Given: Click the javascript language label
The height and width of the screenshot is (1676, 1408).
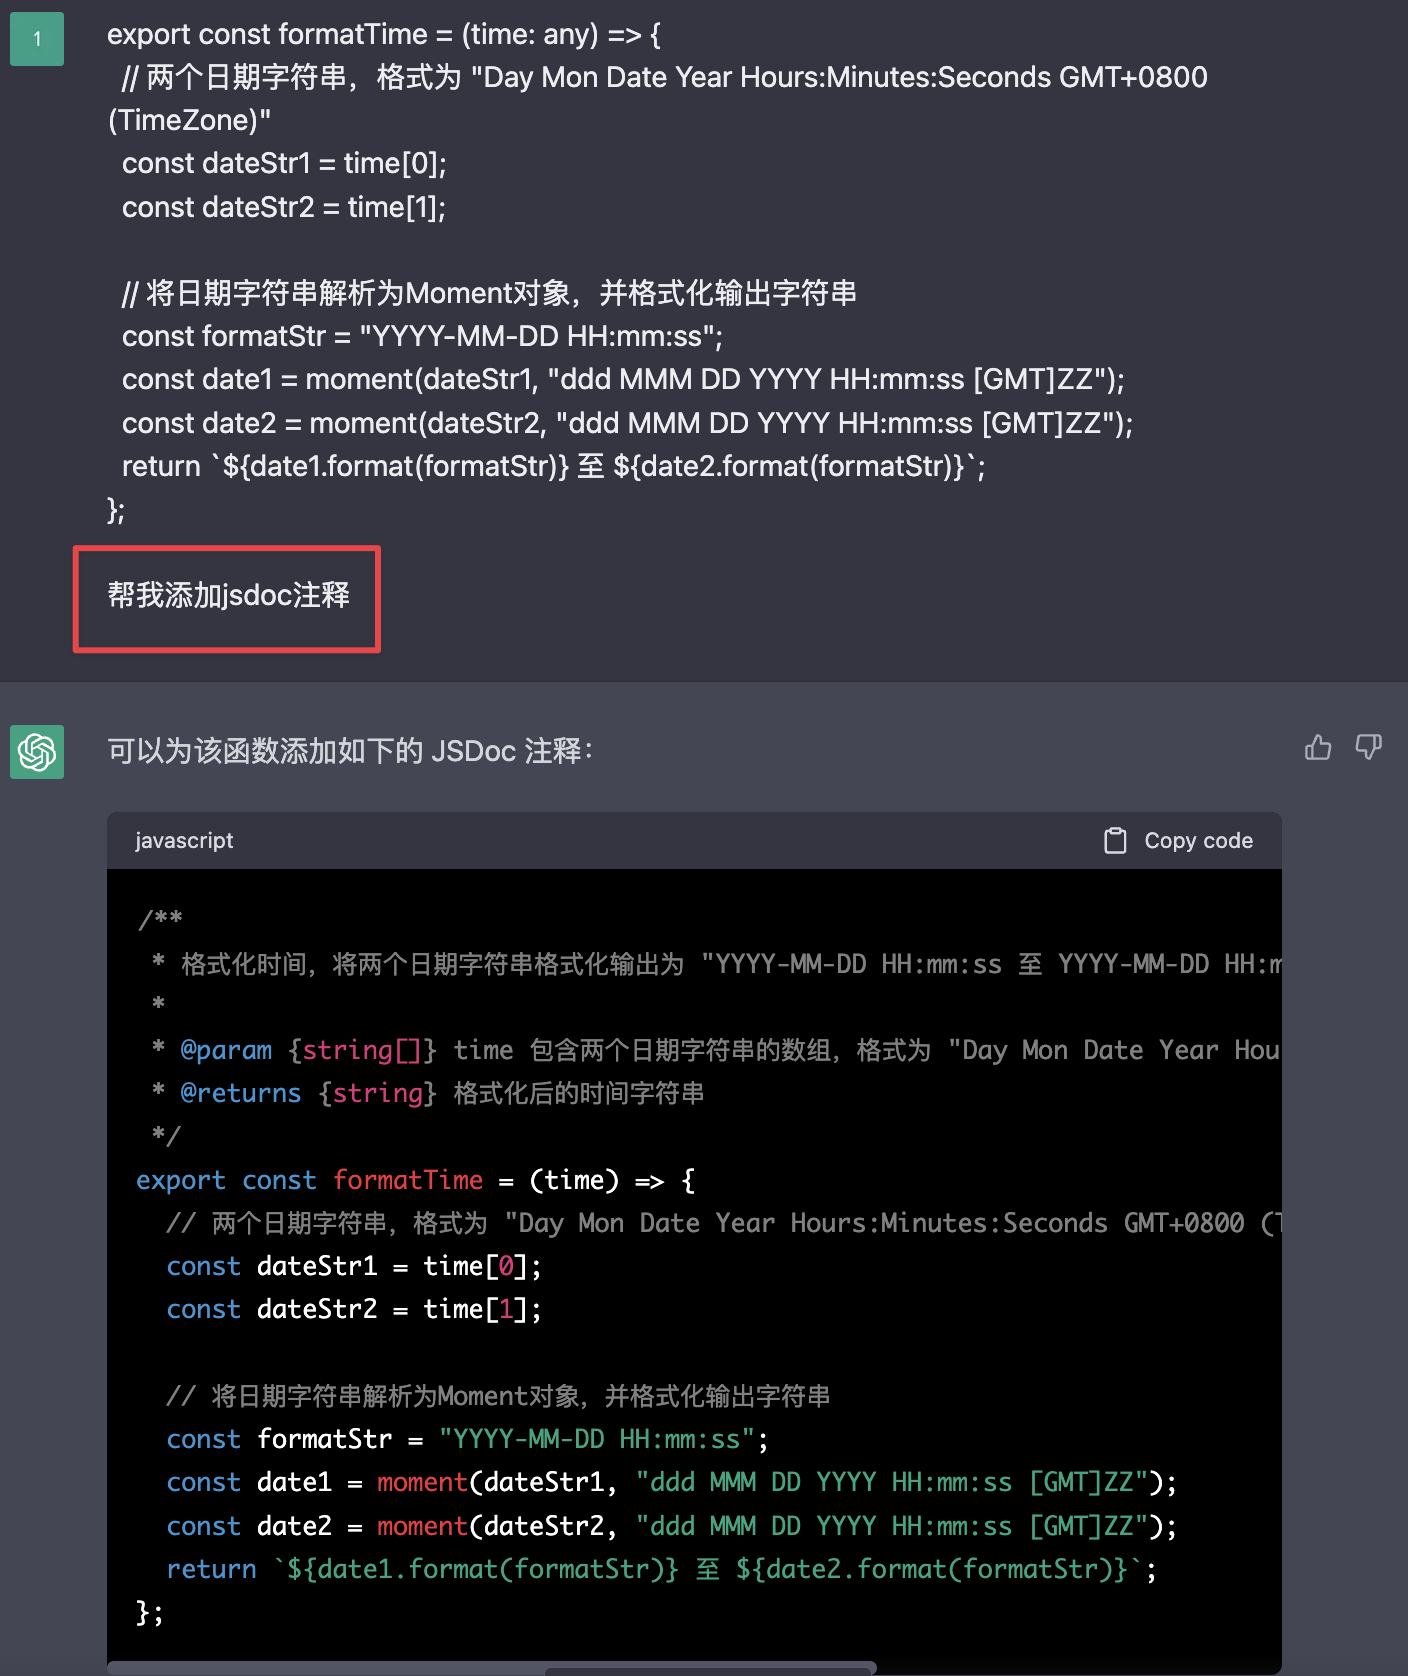Looking at the screenshot, I should tap(184, 841).
